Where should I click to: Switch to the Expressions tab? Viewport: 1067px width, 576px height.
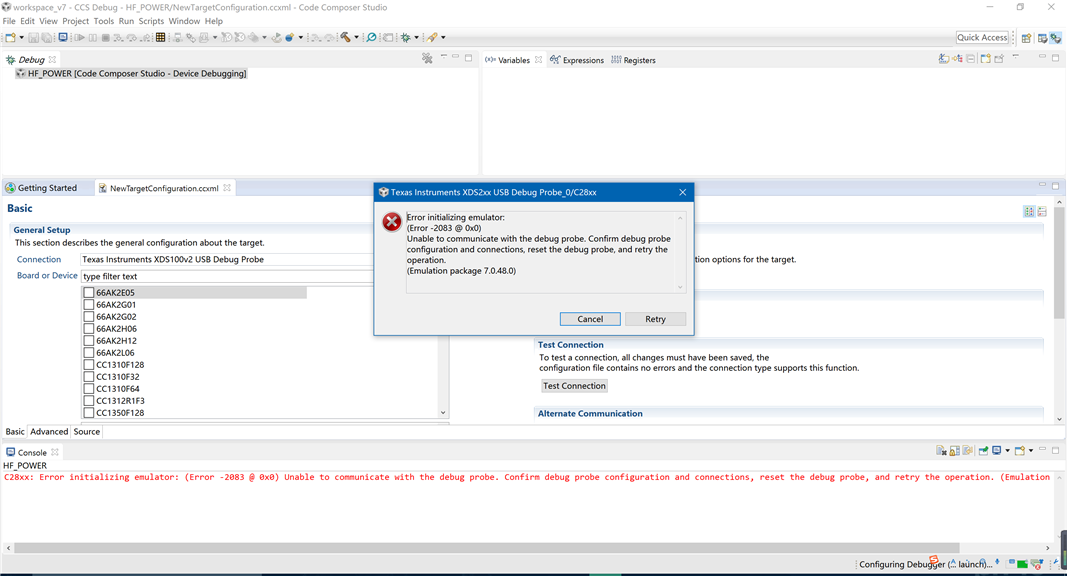pyautogui.click(x=577, y=60)
